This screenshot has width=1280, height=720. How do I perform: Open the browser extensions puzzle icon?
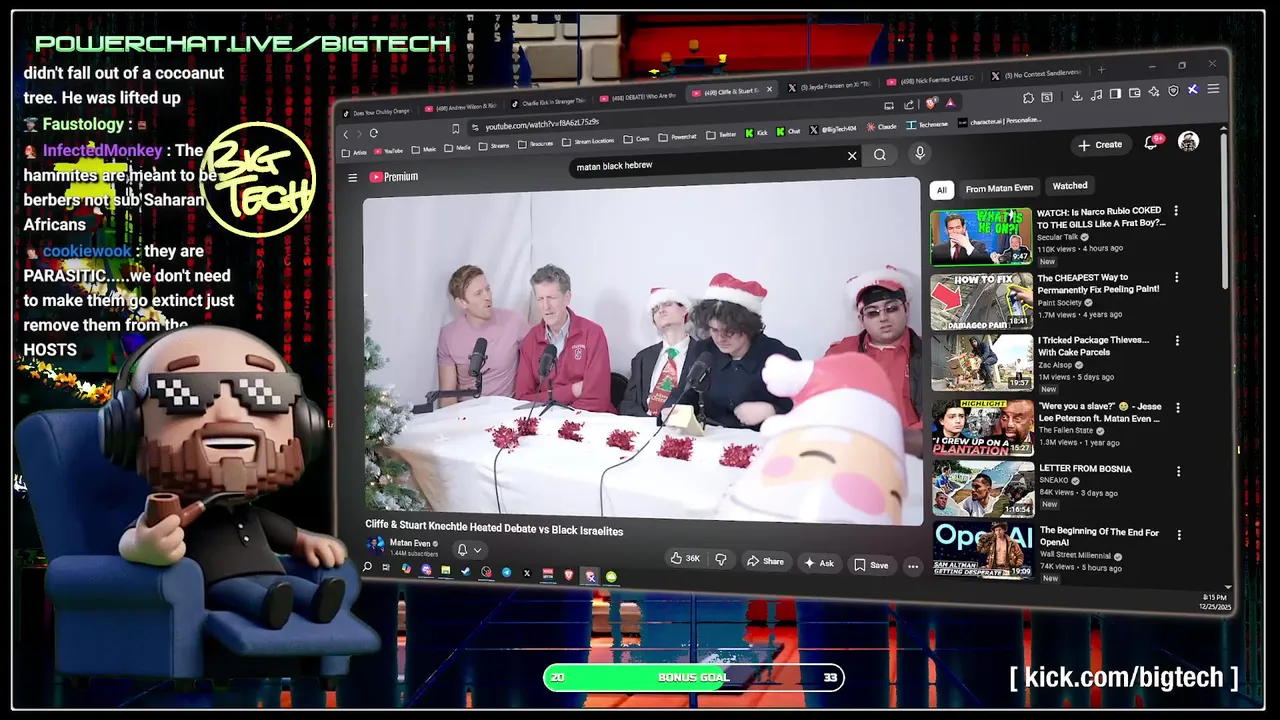click(x=1028, y=98)
